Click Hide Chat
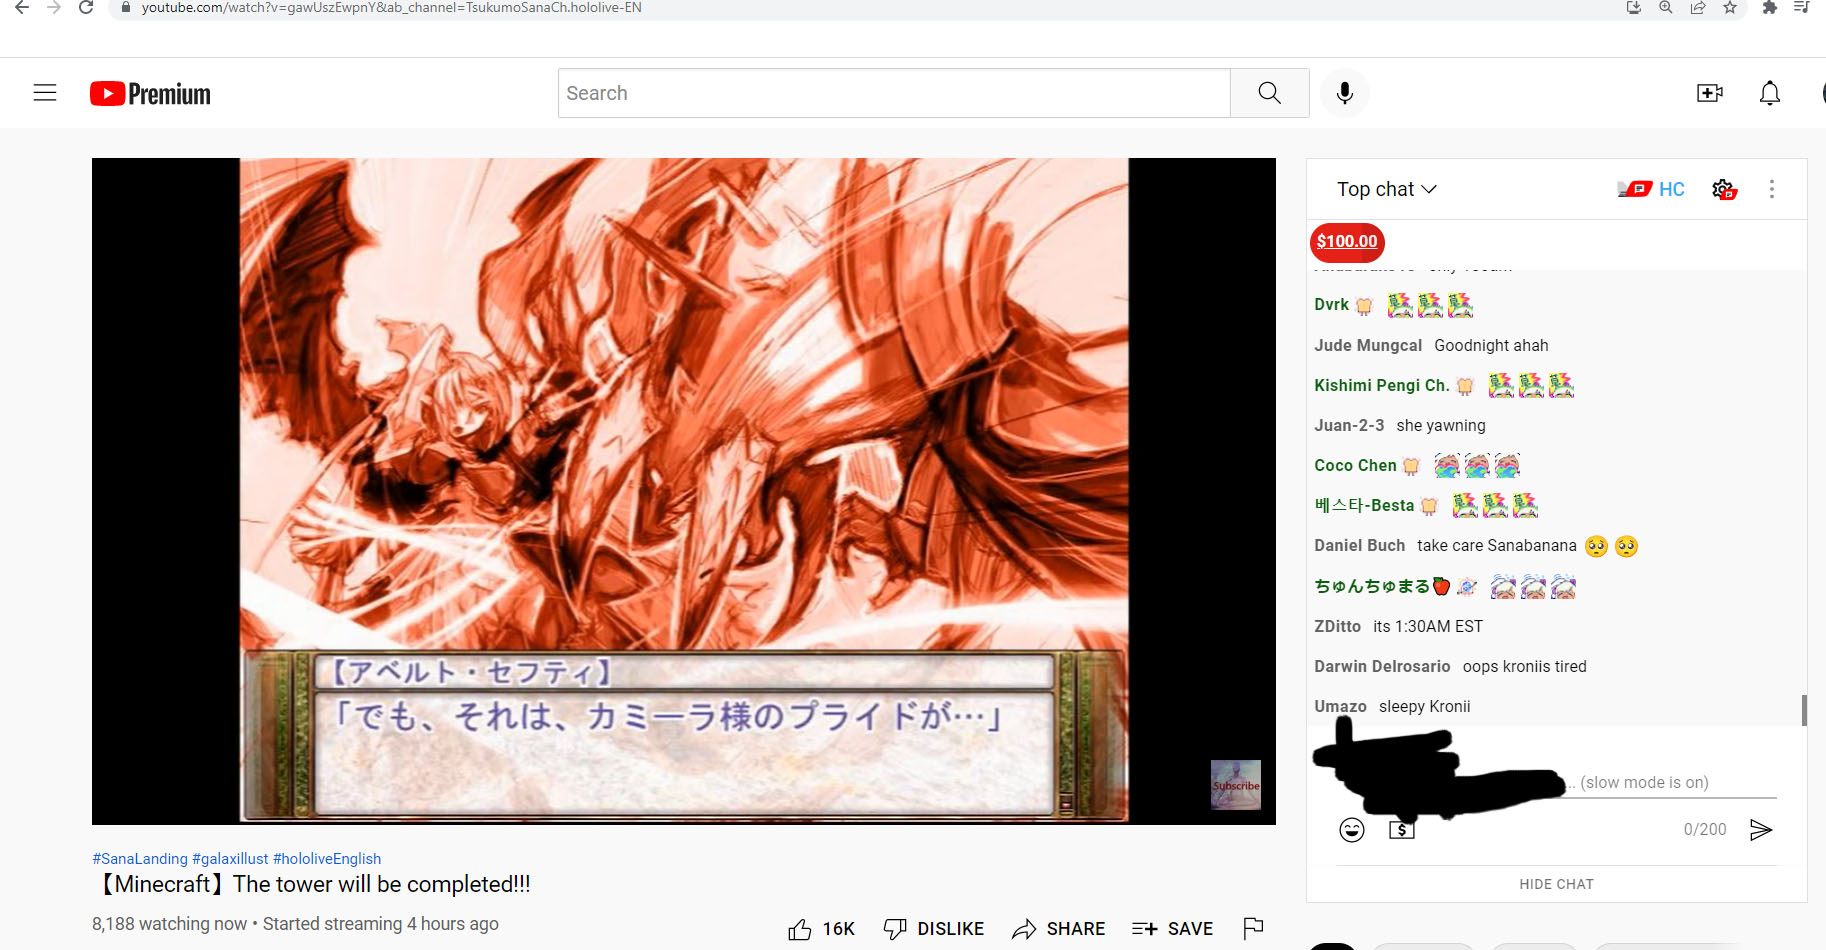This screenshot has width=1826, height=950. click(1556, 884)
